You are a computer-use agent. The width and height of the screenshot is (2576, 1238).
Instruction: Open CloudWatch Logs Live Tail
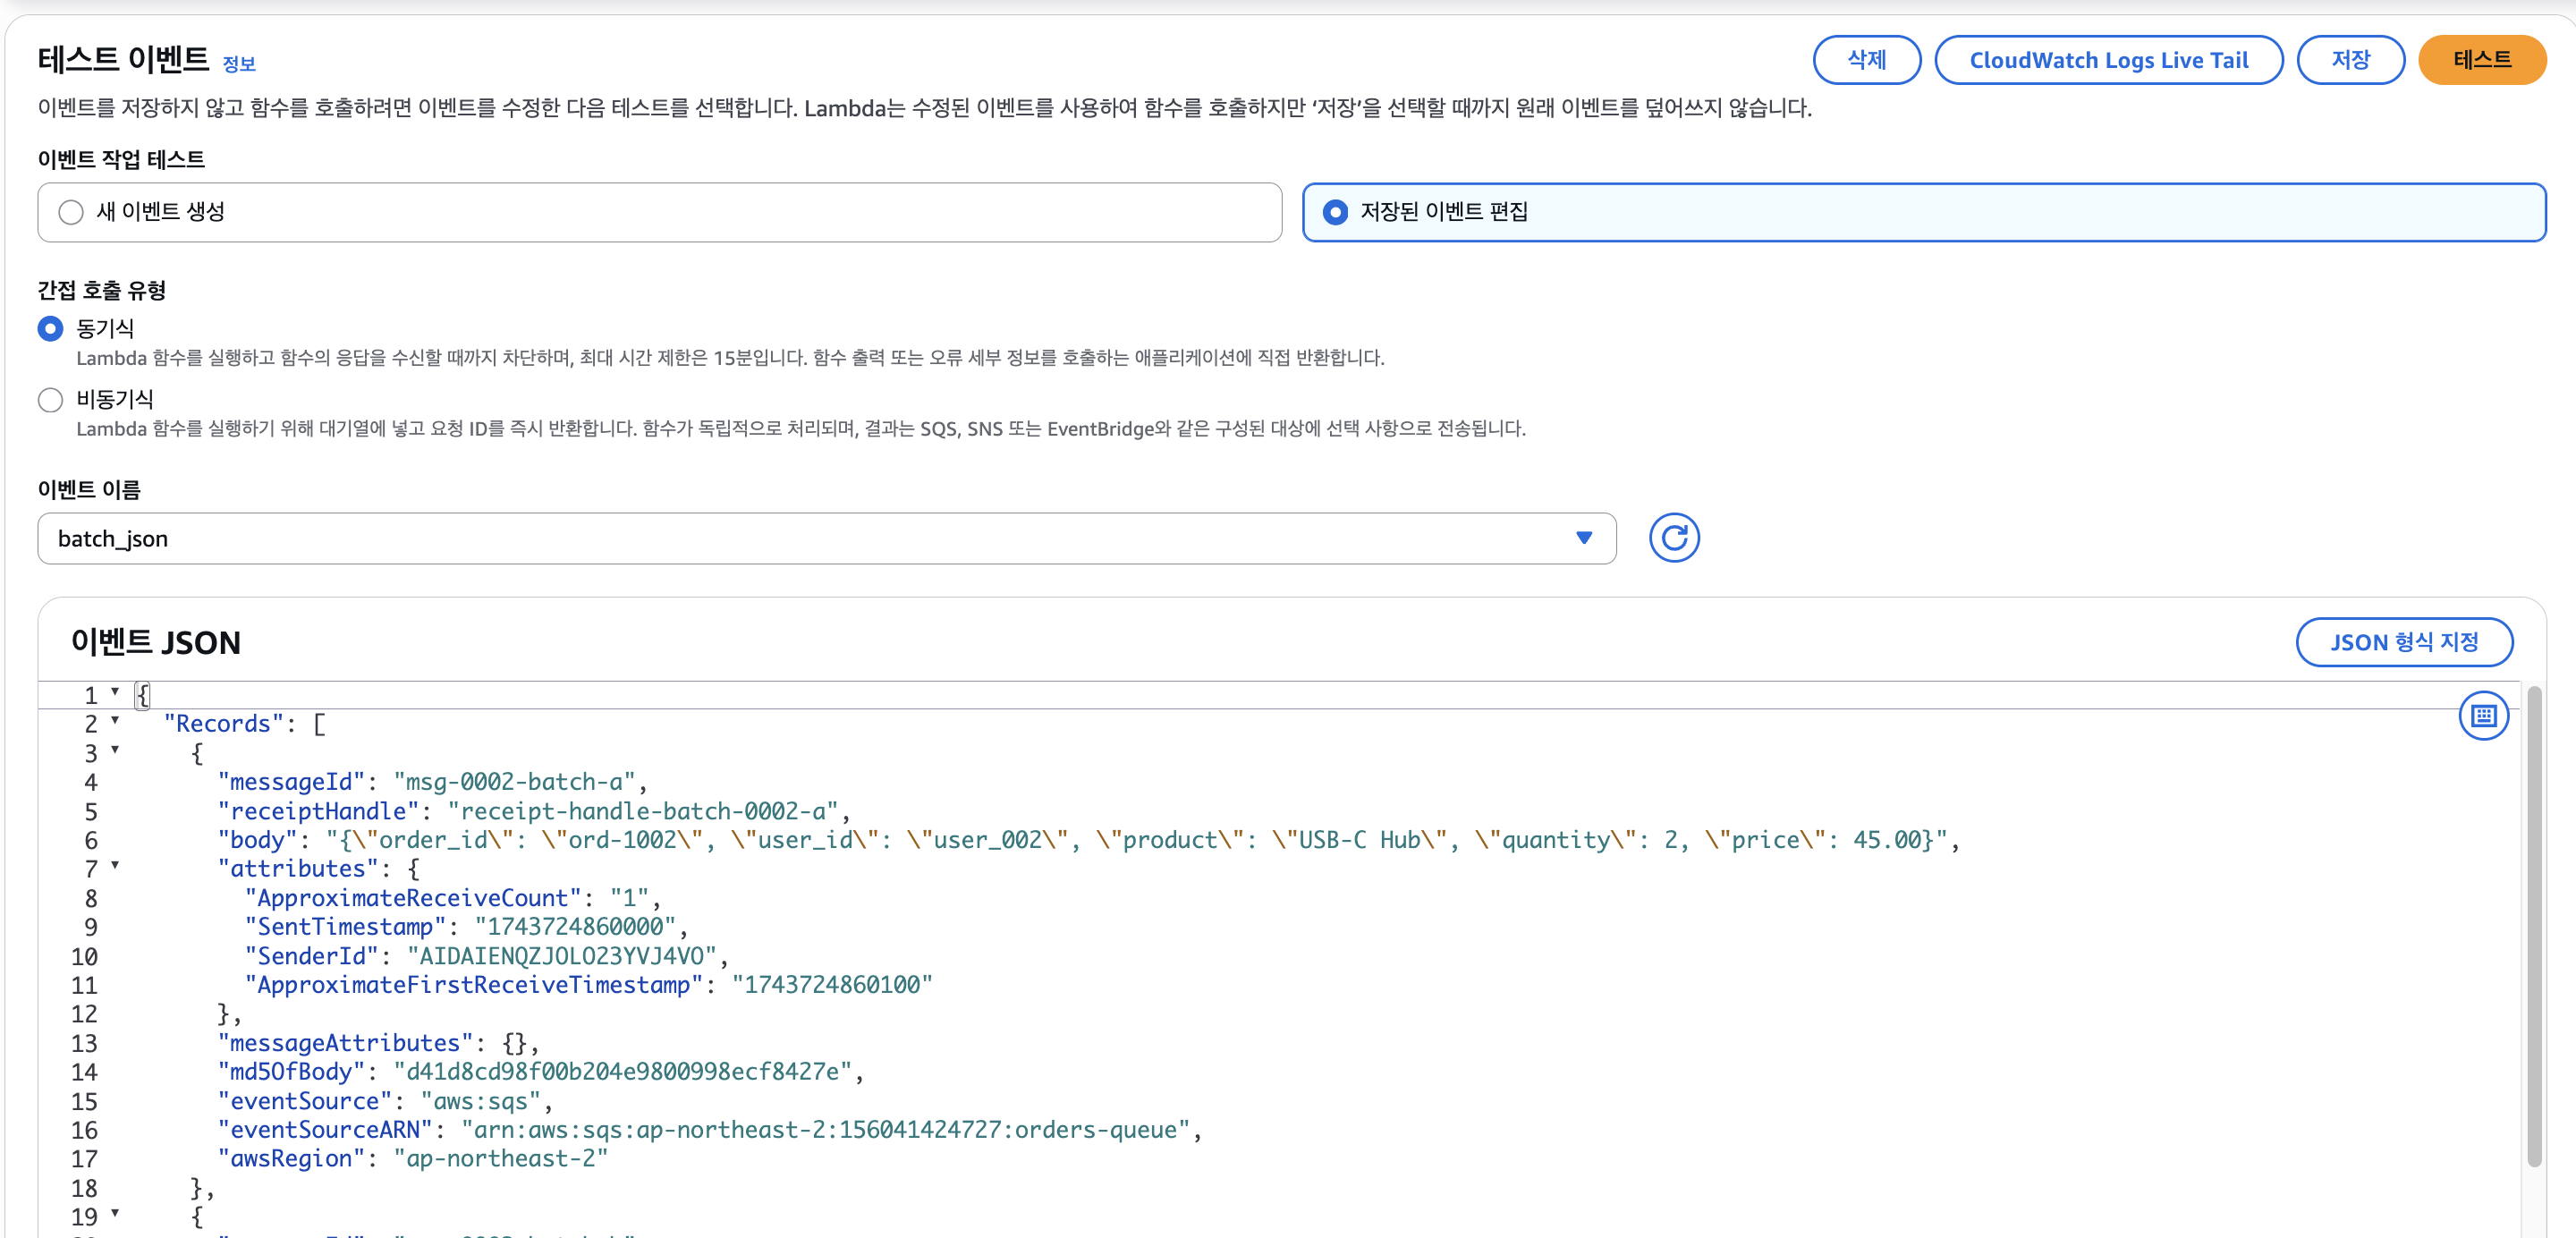click(x=2108, y=60)
